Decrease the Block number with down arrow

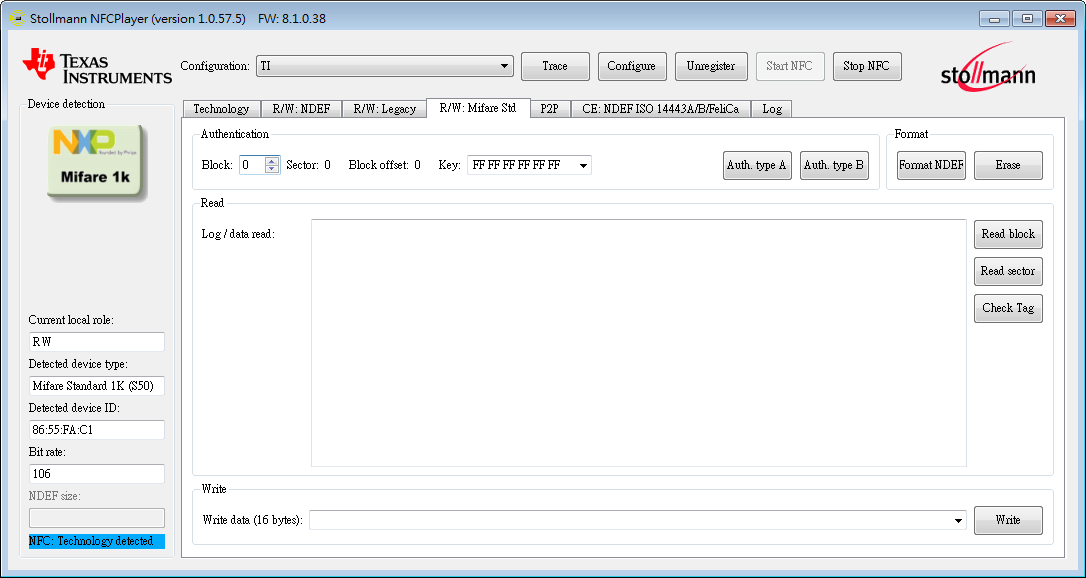272,170
